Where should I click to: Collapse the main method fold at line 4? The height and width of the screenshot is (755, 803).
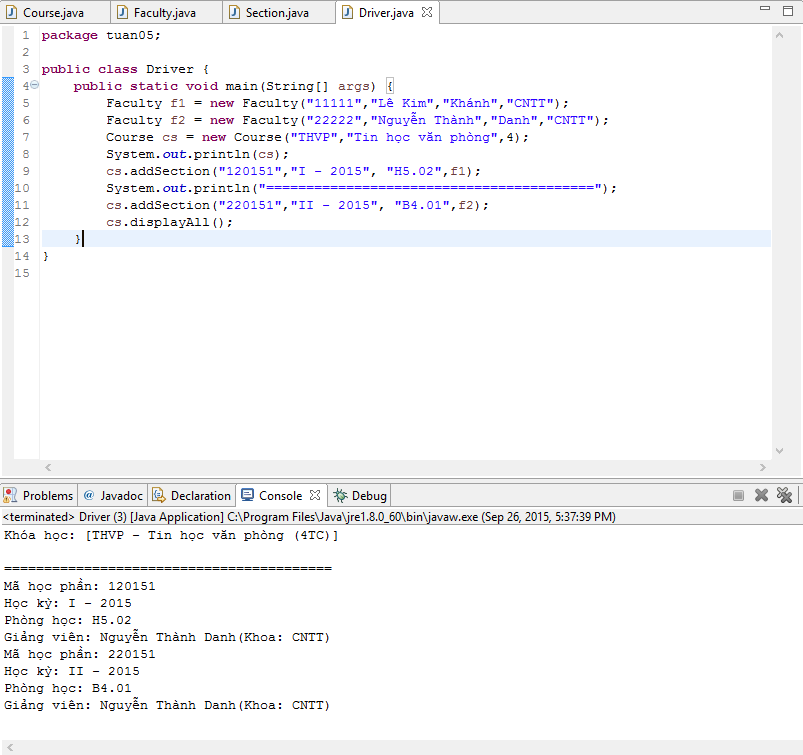34,85
